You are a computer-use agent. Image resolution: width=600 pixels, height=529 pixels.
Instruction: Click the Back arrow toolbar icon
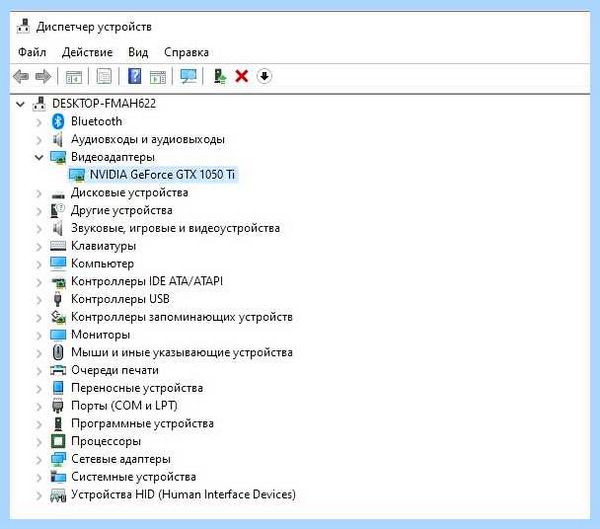tap(21, 76)
